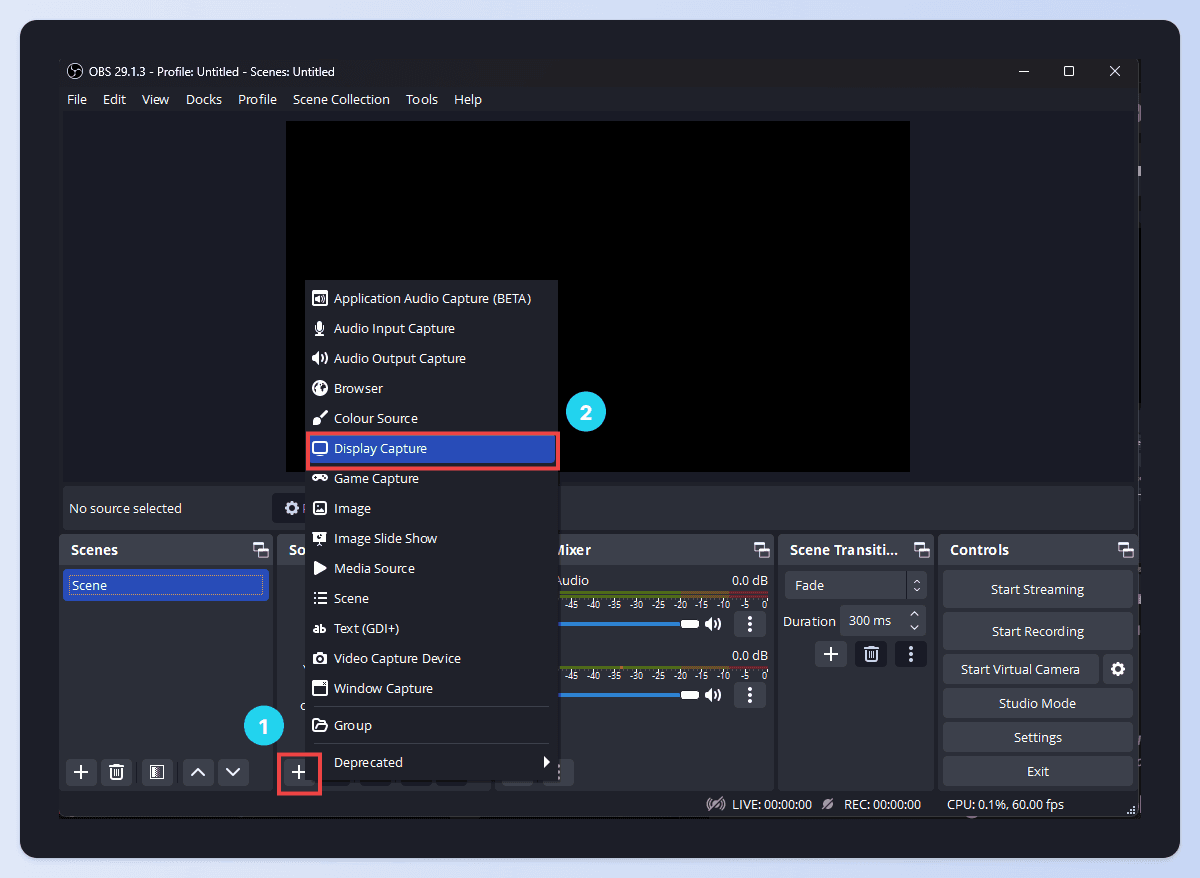The width and height of the screenshot is (1200, 878).
Task: Open the Fade transition dropdown
Action: [855, 585]
